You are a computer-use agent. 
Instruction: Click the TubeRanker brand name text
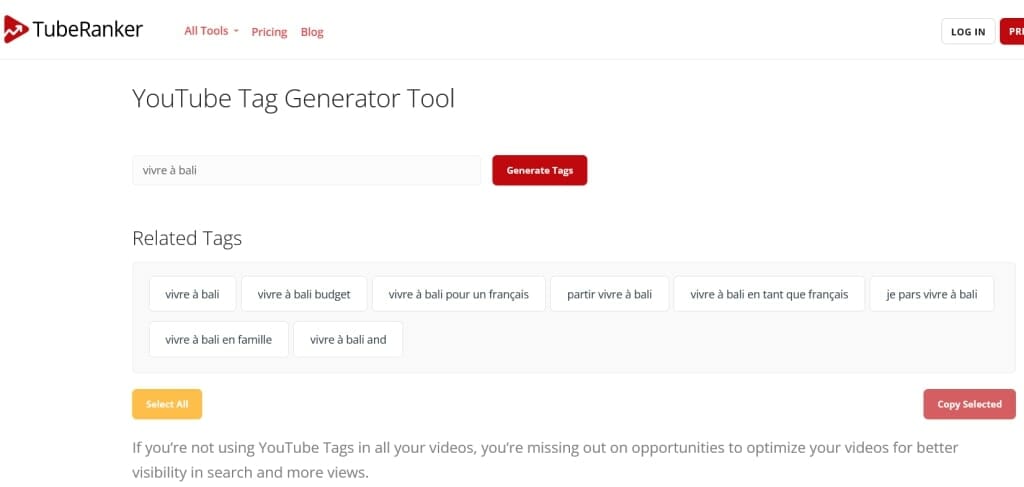(88, 30)
